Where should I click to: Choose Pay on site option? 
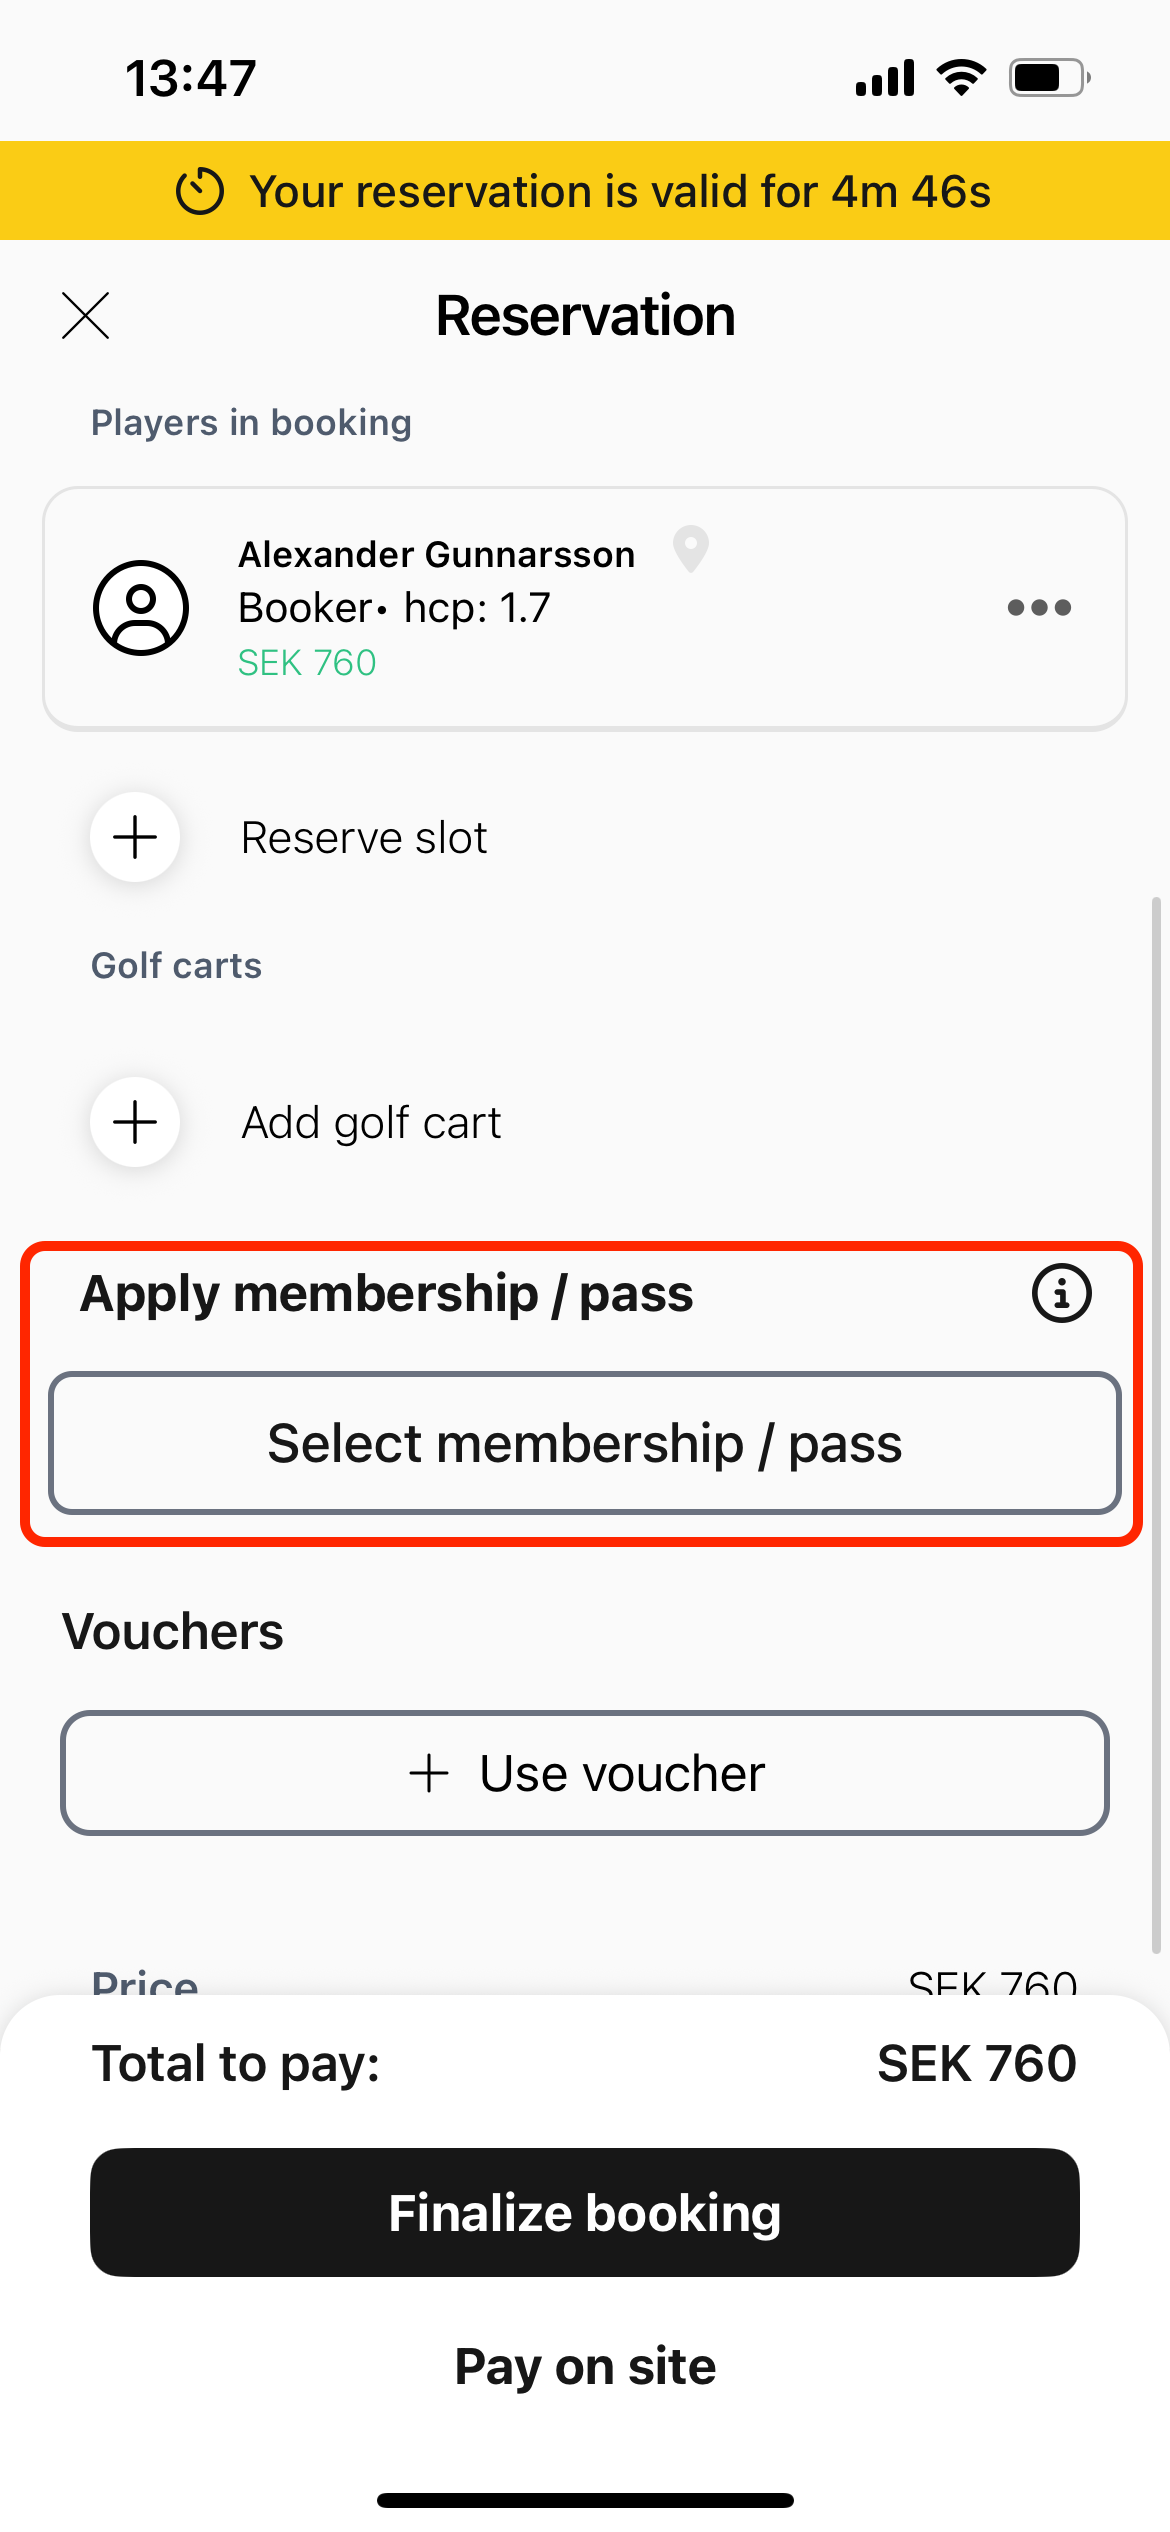coord(585,2366)
